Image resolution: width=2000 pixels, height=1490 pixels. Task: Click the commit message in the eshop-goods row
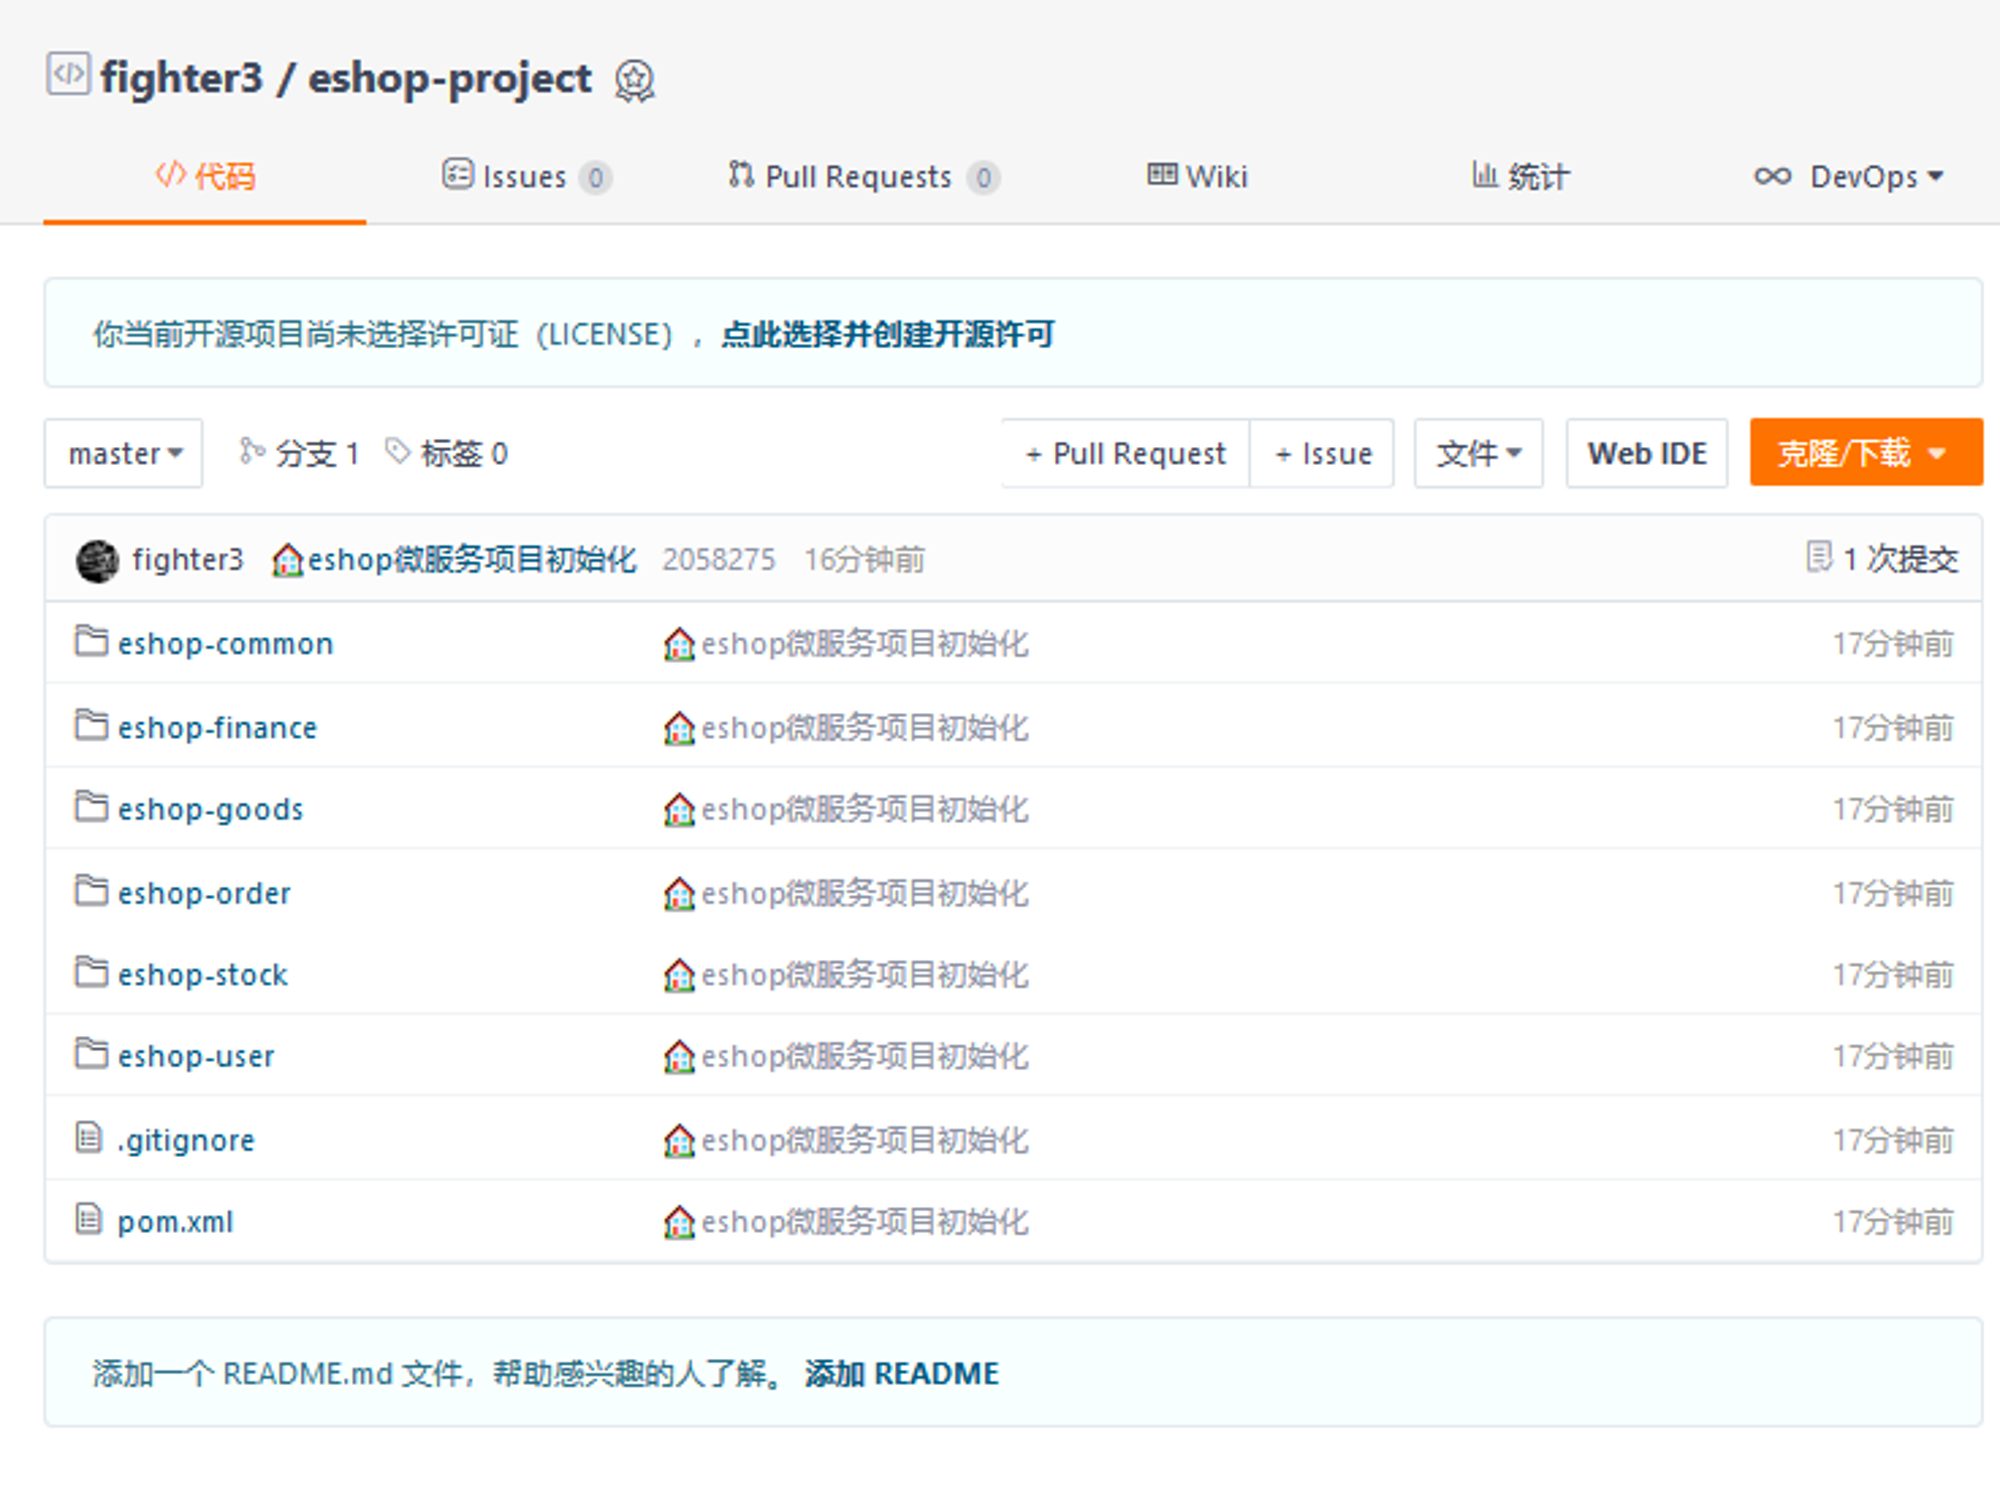pyautogui.click(x=864, y=809)
